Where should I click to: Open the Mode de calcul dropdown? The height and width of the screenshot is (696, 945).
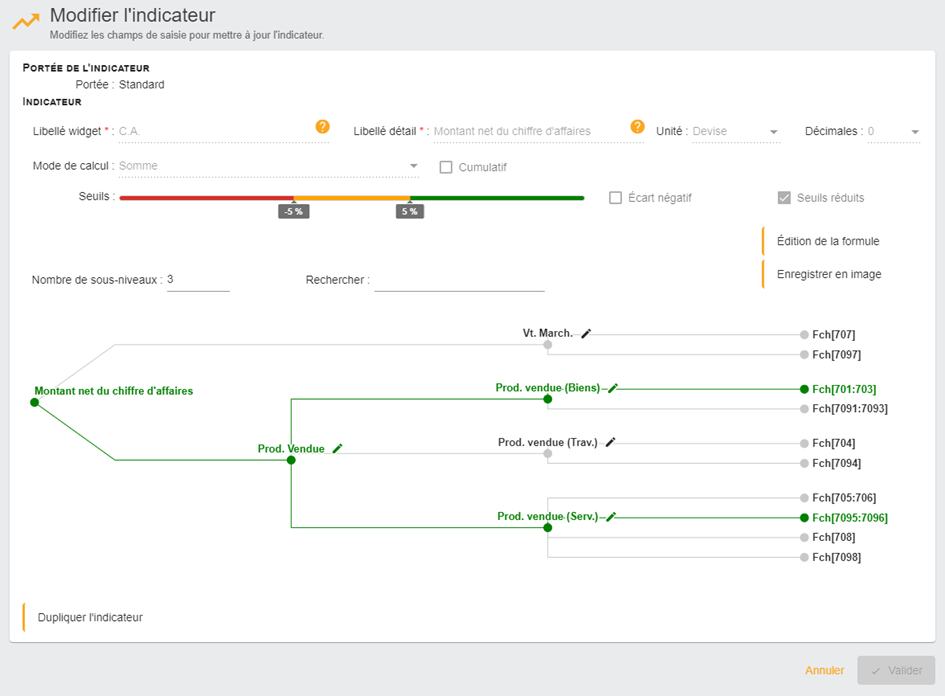[x=268, y=166]
